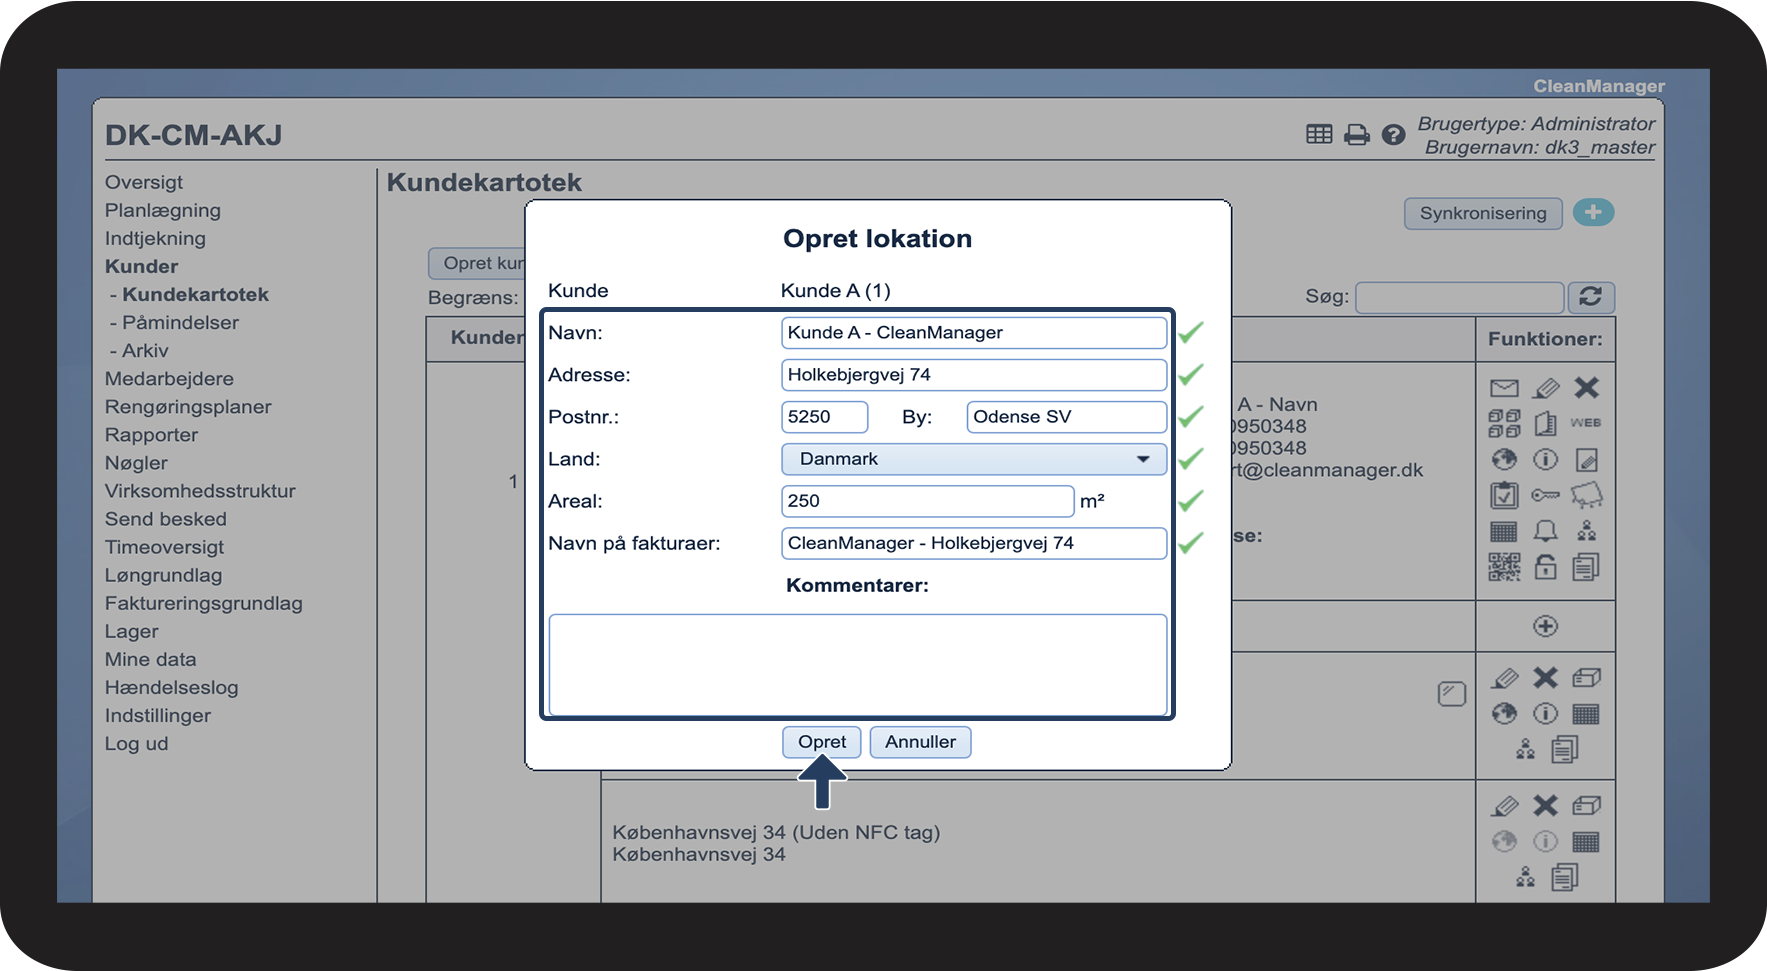Click the refresh icon beside search field
The height and width of the screenshot is (971, 1767).
(1590, 297)
